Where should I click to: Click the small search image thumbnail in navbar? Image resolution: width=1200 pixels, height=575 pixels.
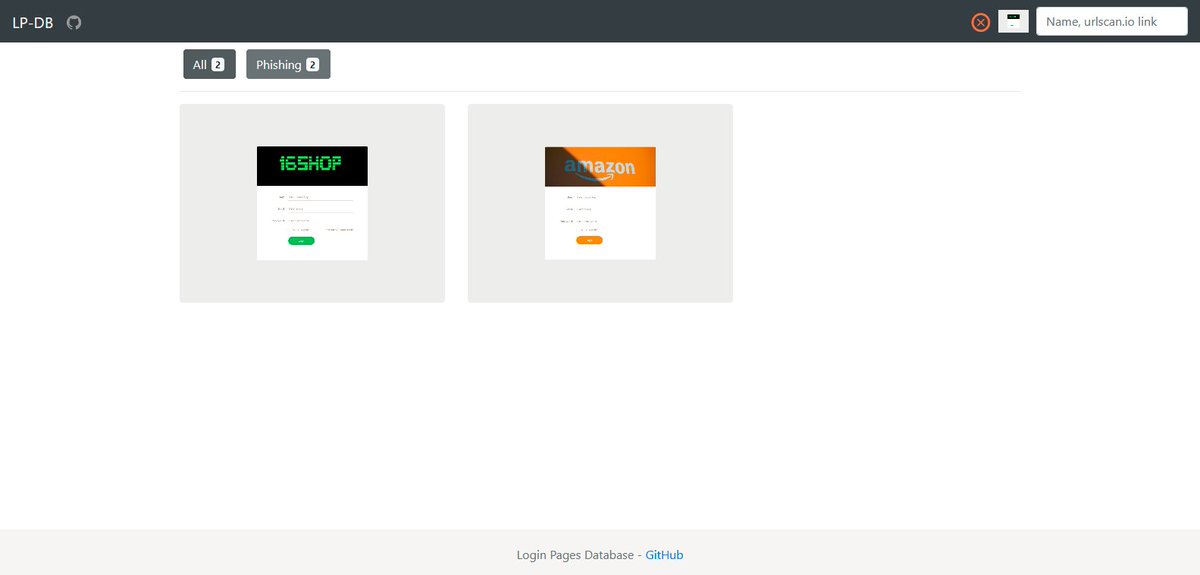1013,21
